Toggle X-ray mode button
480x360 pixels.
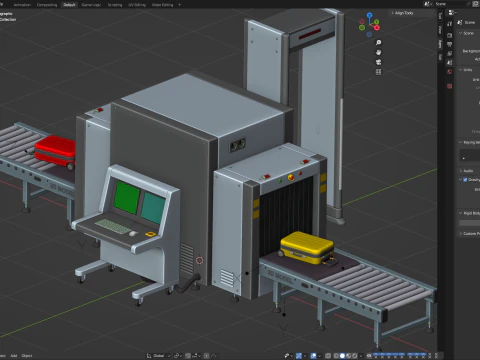point(328,356)
